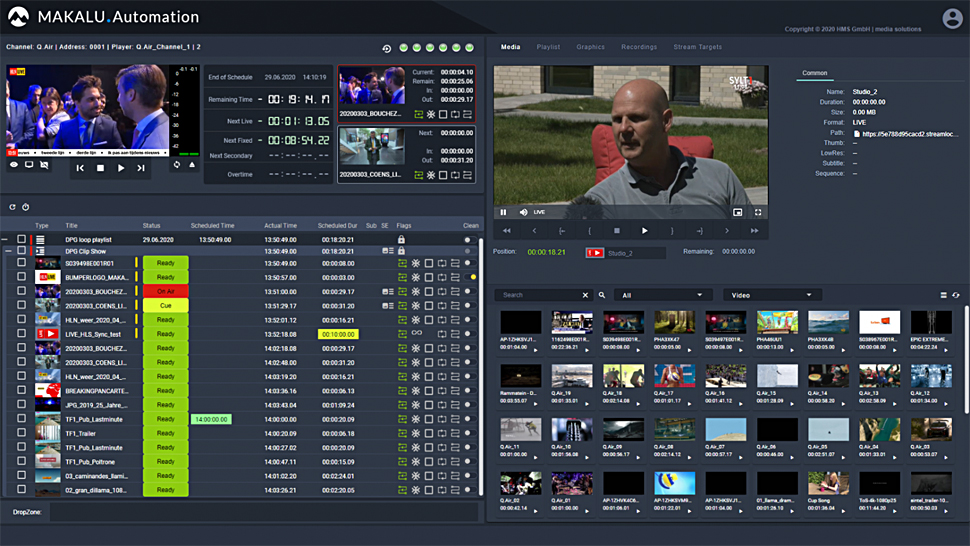Click the asterisk flag on BUMPERLOGO_MAKA row
The image size is (970, 546).
tap(416, 278)
